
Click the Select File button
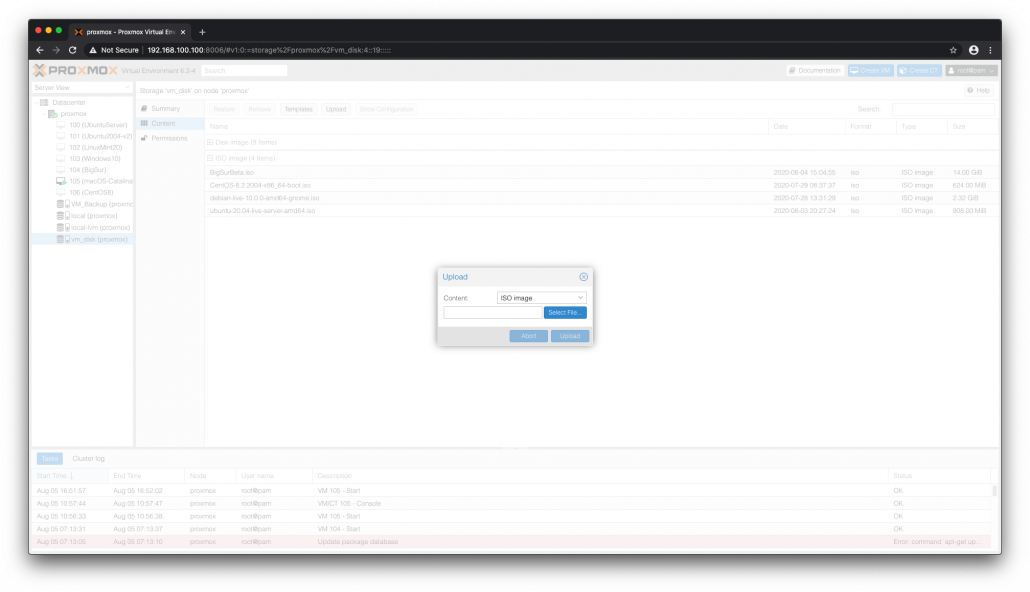(565, 313)
